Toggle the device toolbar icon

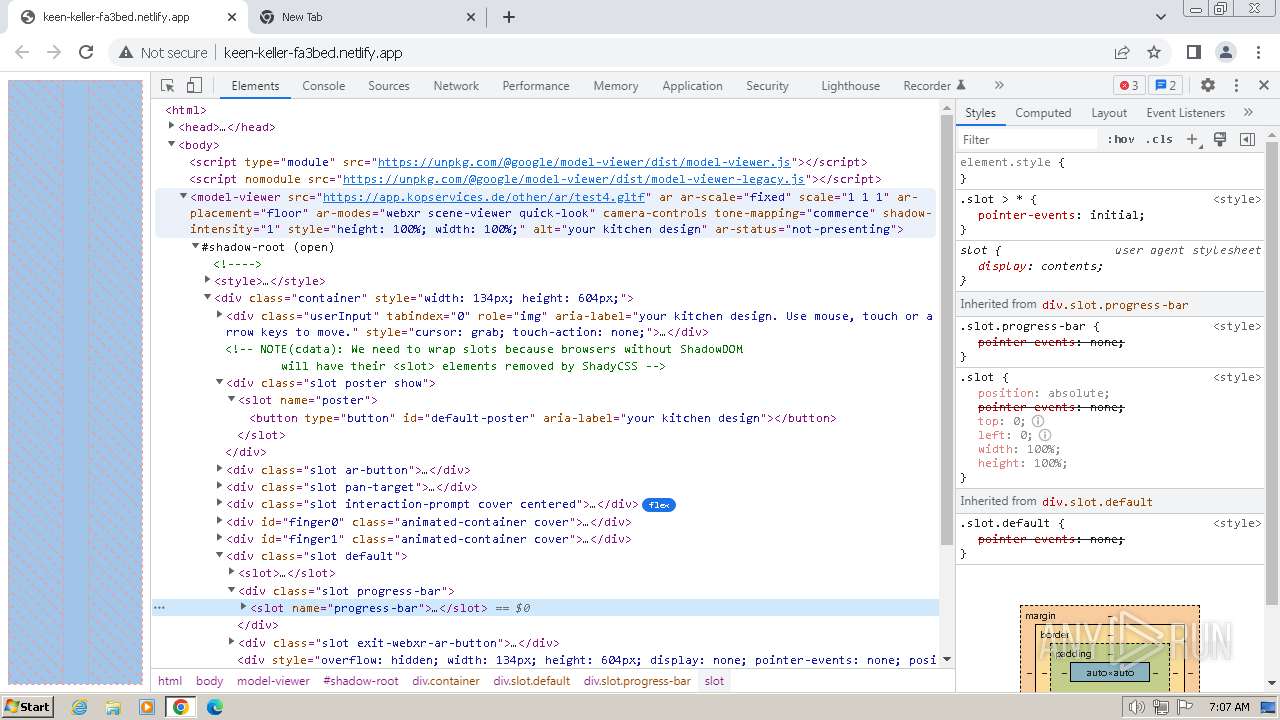click(195, 86)
